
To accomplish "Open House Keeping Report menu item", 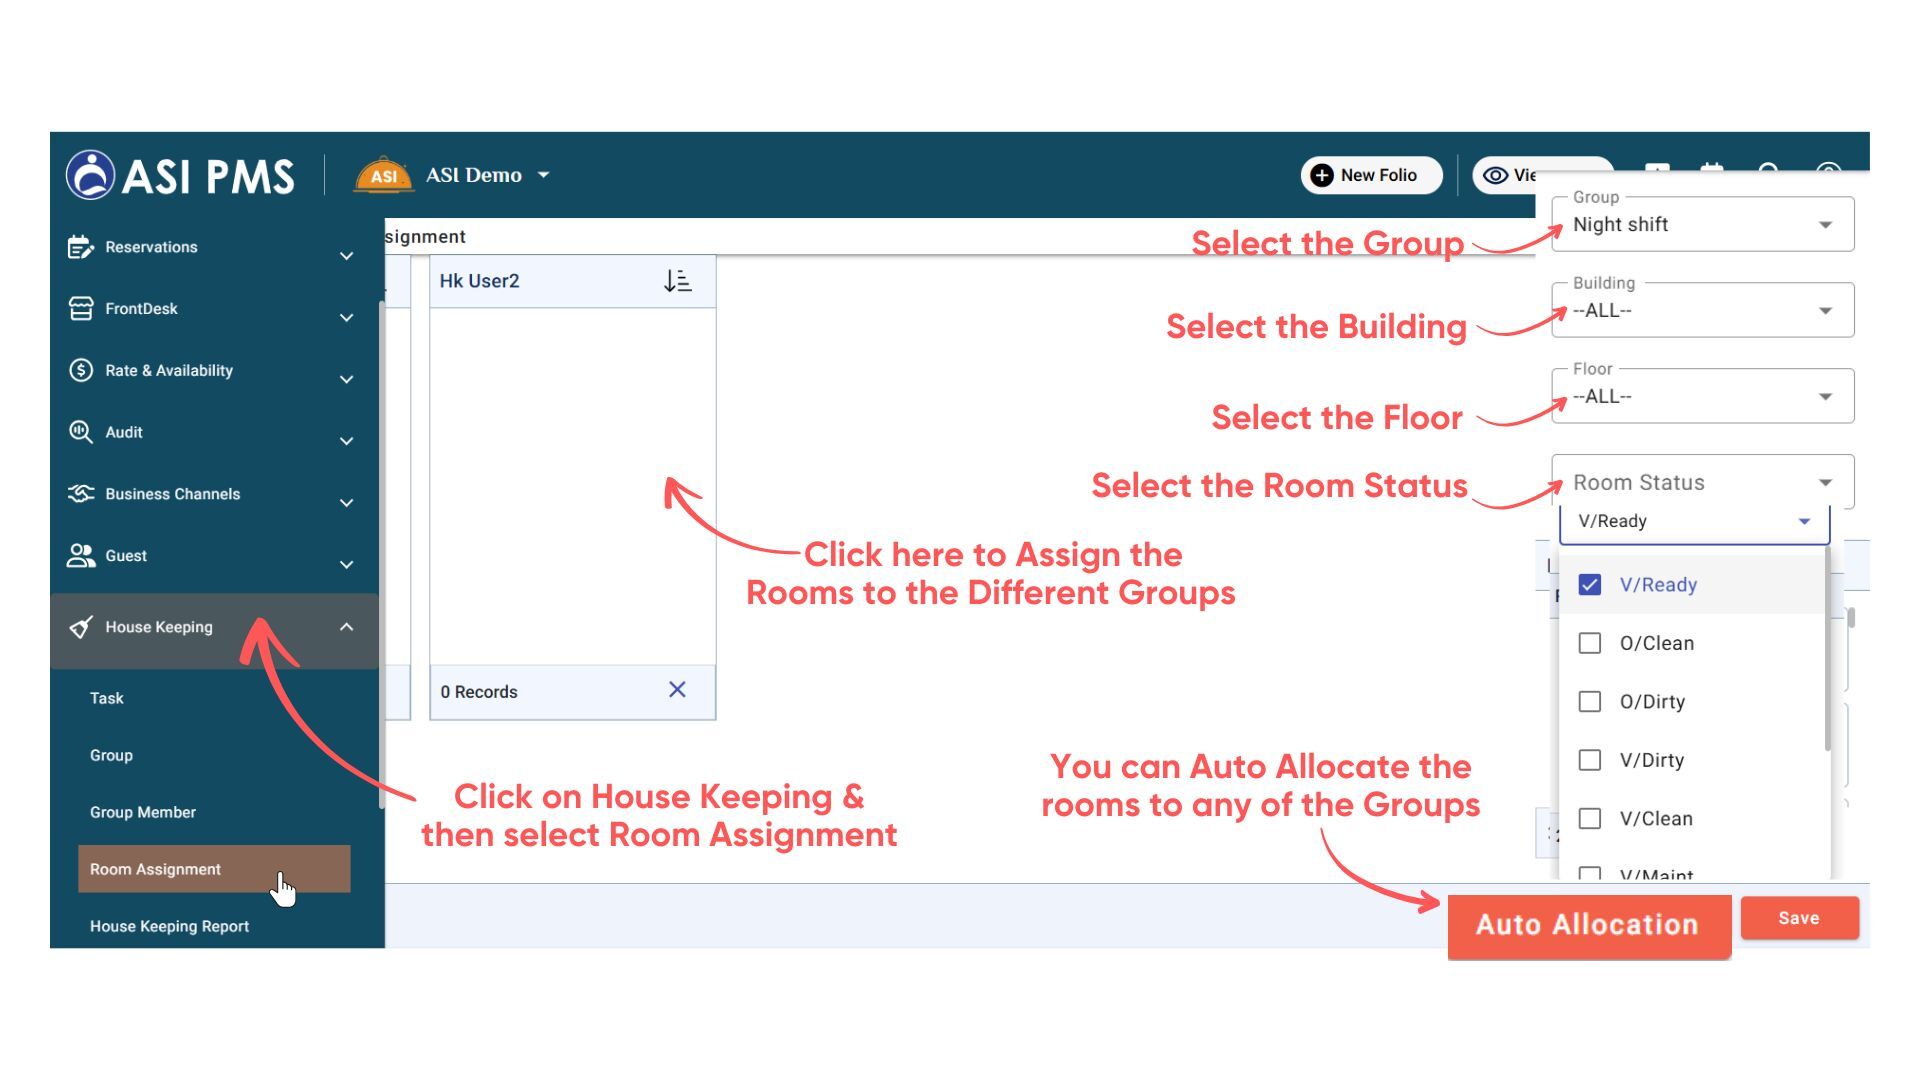I will pyautogui.click(x=169, y=926).
